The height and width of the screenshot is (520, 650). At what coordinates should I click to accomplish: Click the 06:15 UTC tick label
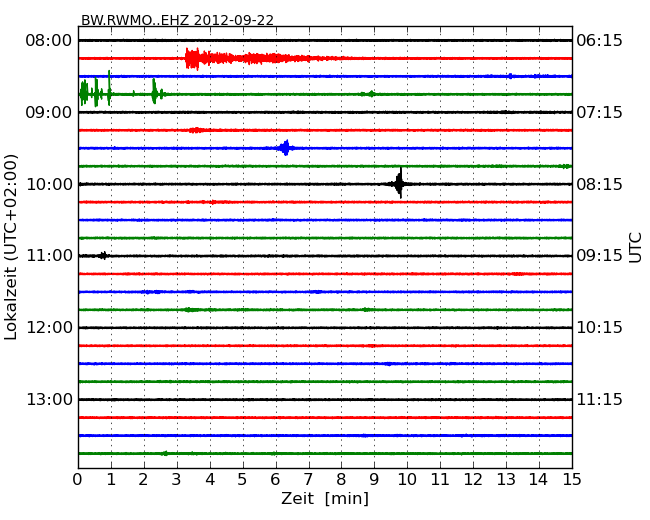pos(599,41)
